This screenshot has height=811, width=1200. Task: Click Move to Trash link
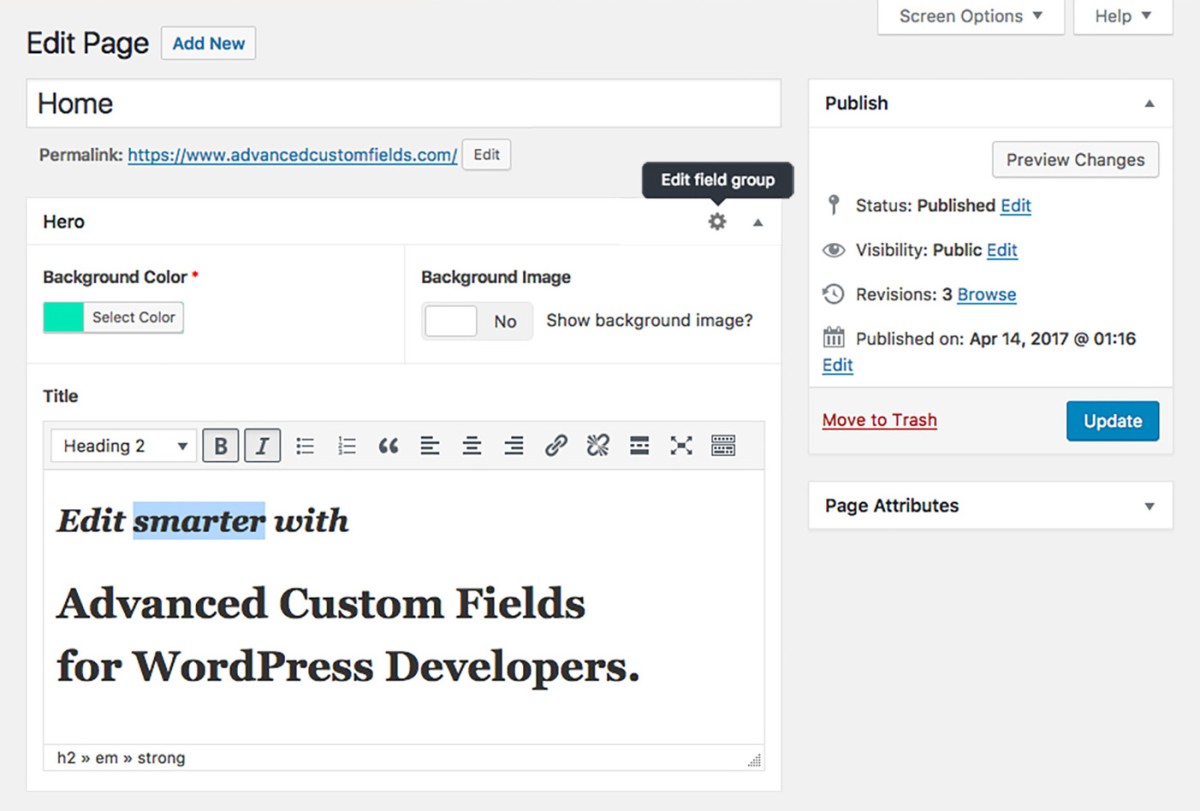click(x=880, y=420)
